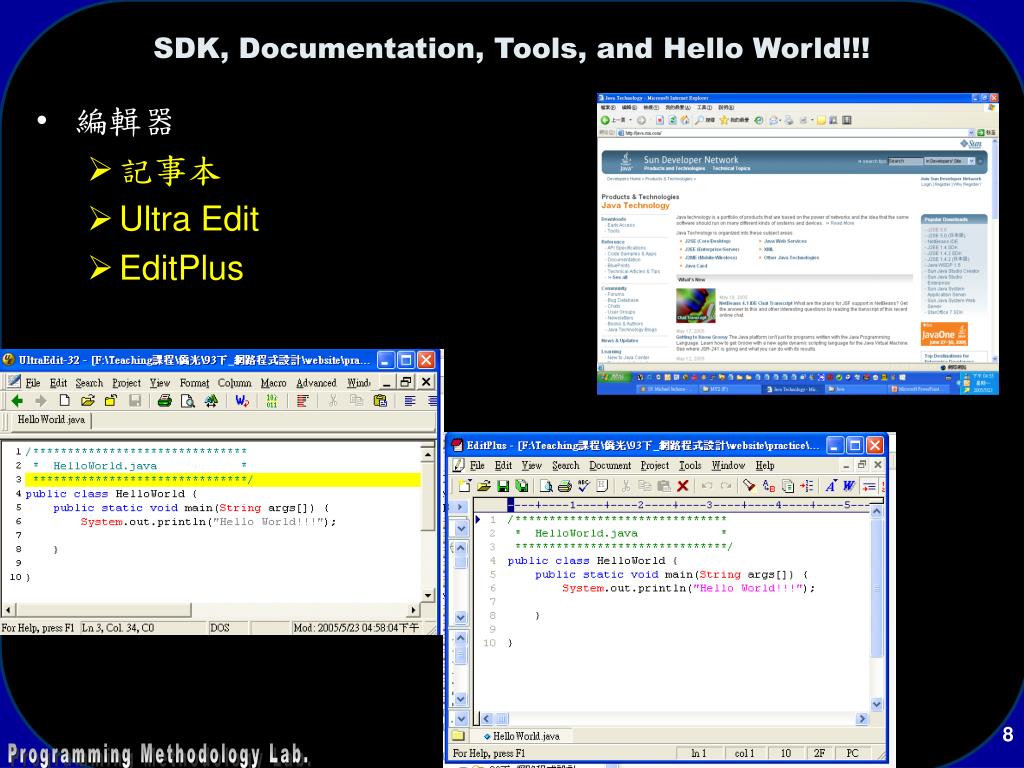This screenshot has height=768, width=1024.
Task: Open EditPlus Document menu
Action: click(610, 465)
